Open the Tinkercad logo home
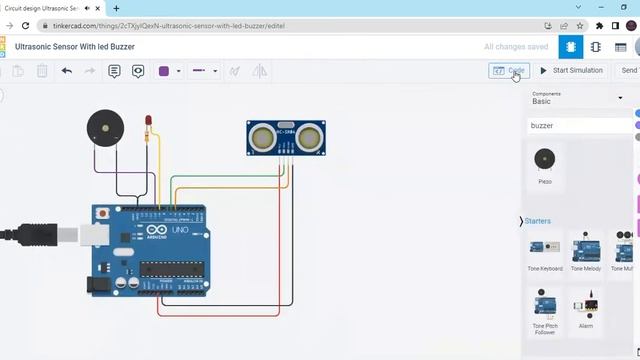The width and height of the screenshot is (640, 360). [2, 47]
